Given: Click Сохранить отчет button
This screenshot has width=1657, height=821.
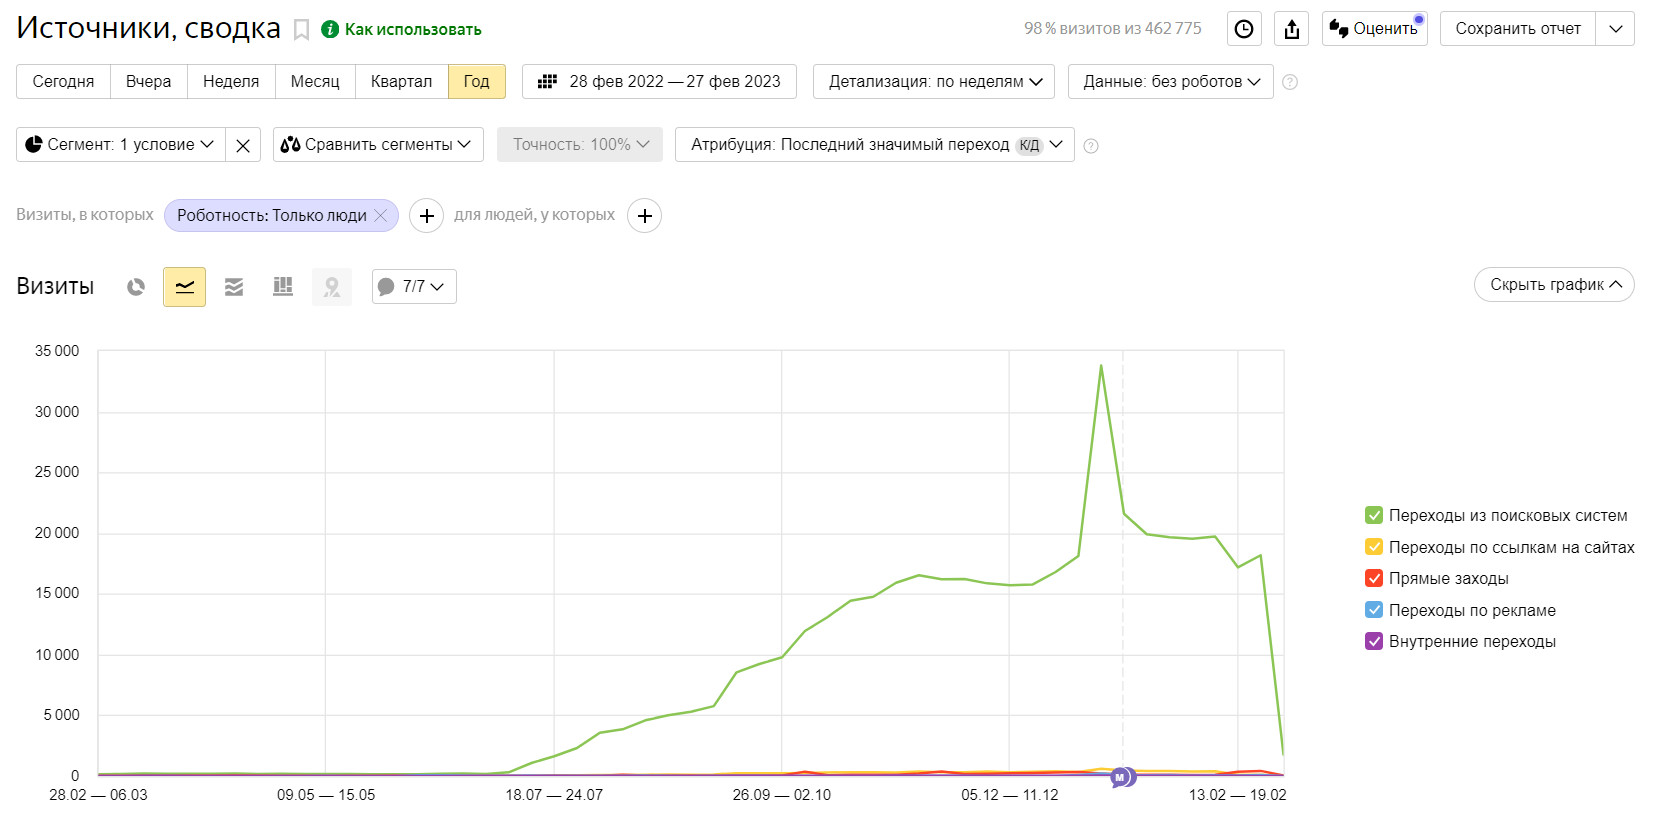Looking at the screenshot, I should click(1517, 29).
